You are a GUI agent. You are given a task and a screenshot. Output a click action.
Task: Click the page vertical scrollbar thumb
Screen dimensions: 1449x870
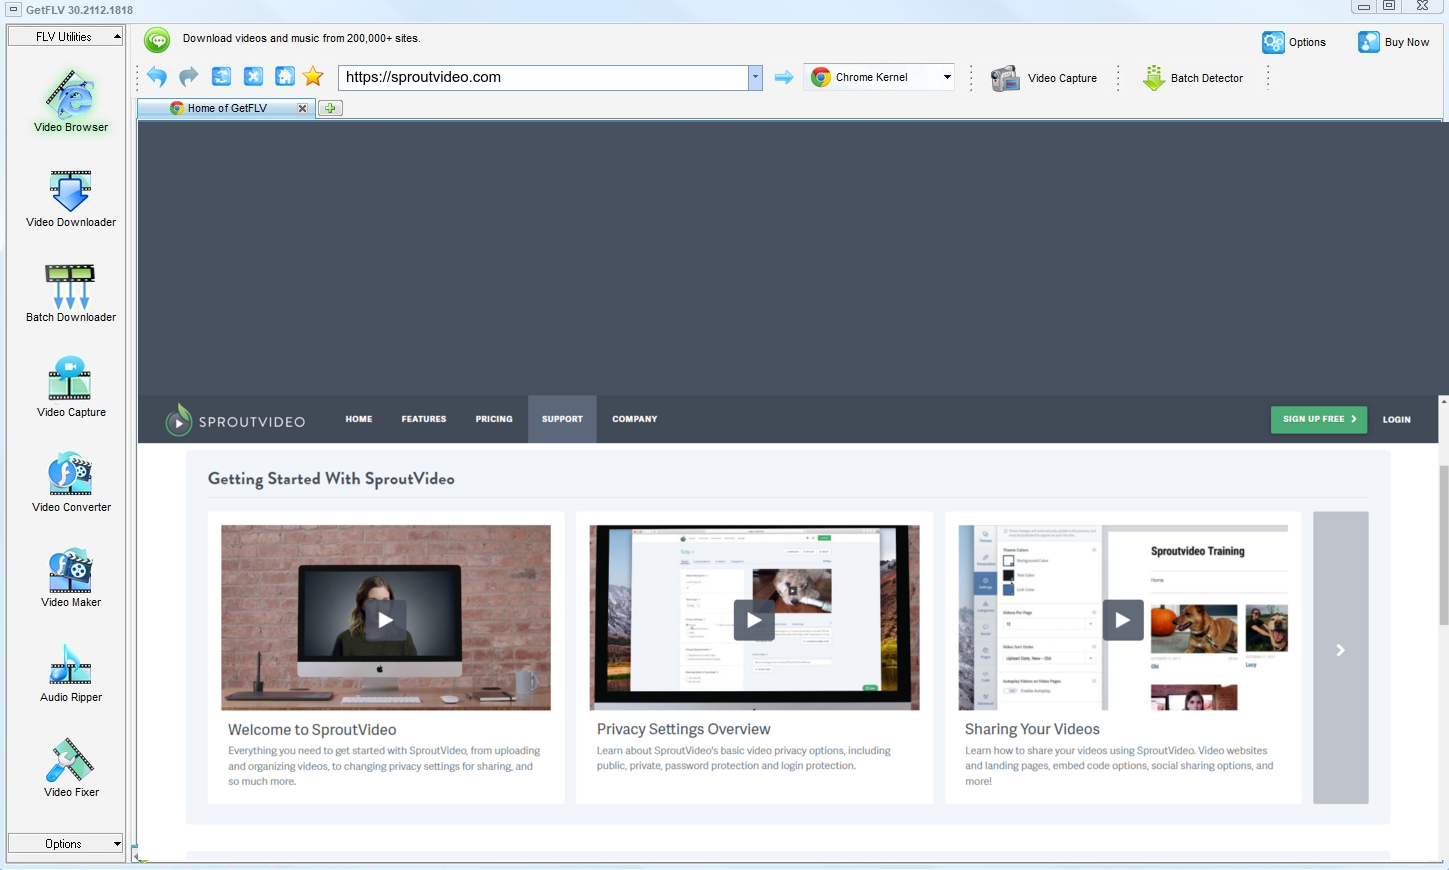(1443, 545)
